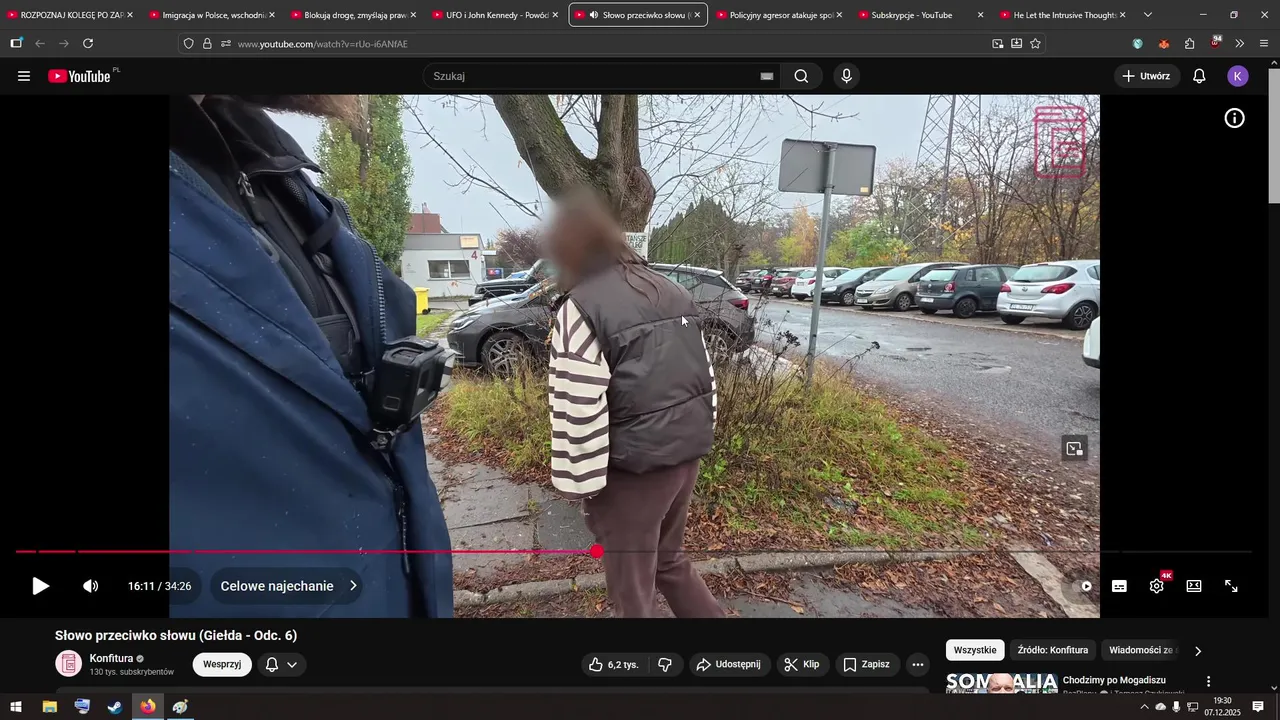Screen dimensions: 1280x720
Task: Open File Explorer from taskbar
Action: [49, 707]
